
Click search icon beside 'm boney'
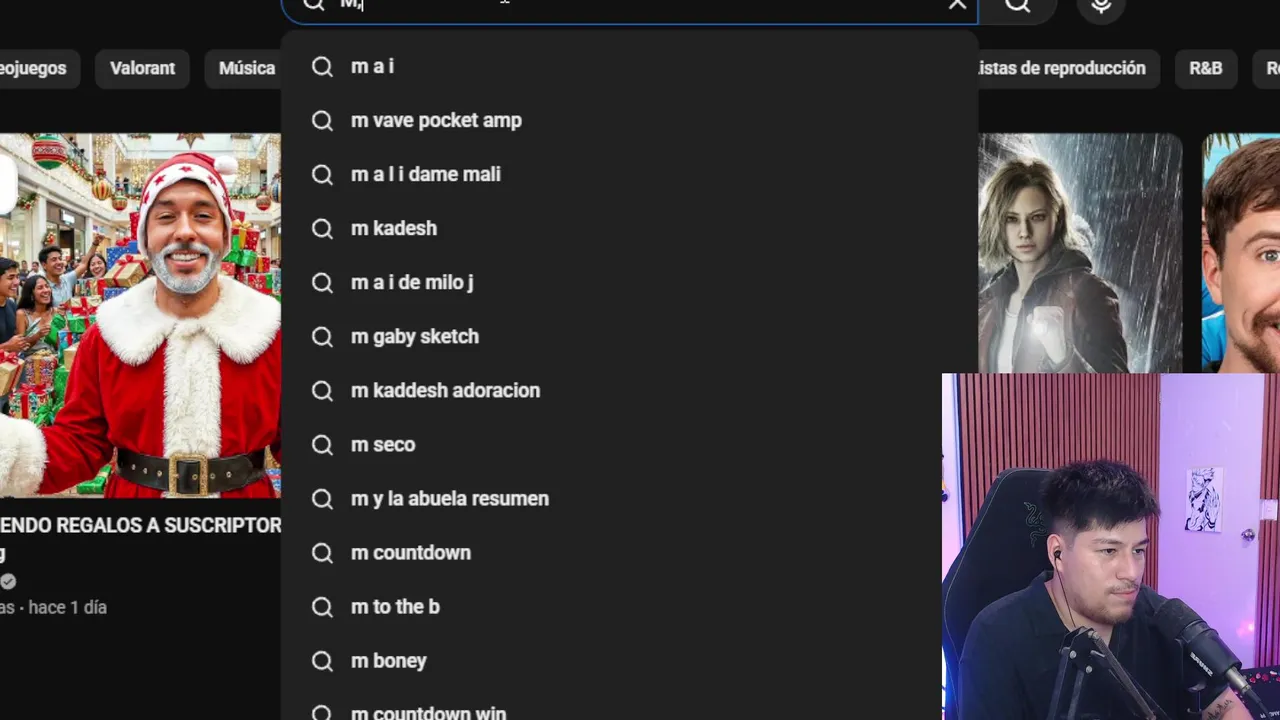pyautogui.click(x=322, y=660)
